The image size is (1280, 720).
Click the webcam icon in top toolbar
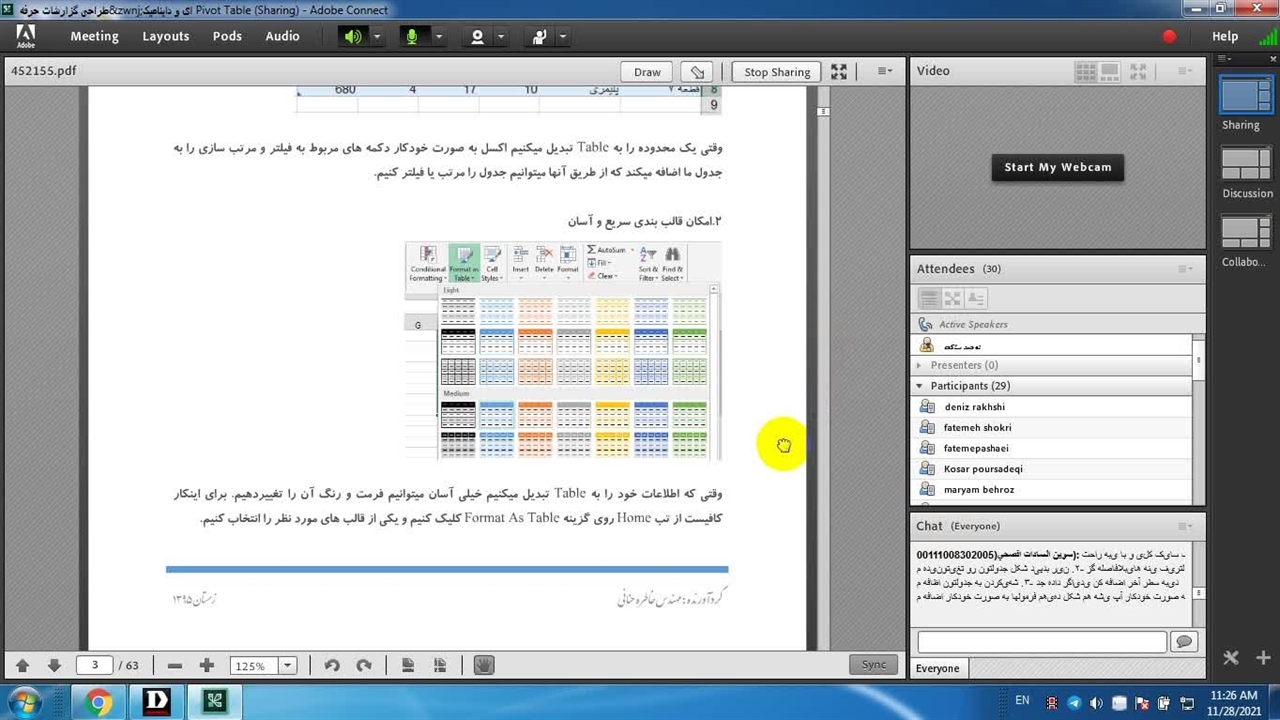click(477, 37)
